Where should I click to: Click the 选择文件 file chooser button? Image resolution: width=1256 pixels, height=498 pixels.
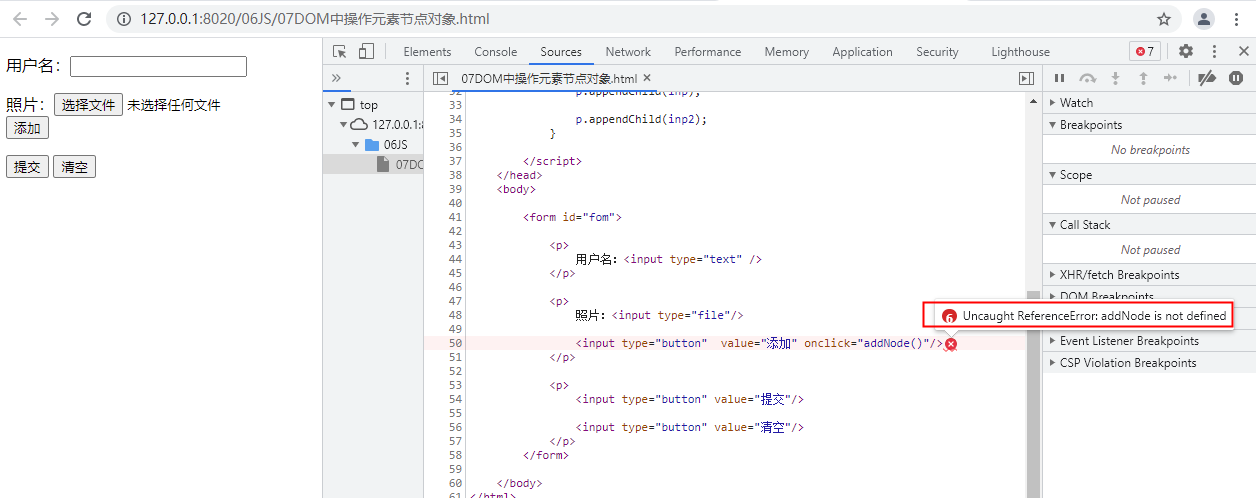(88, 105)
